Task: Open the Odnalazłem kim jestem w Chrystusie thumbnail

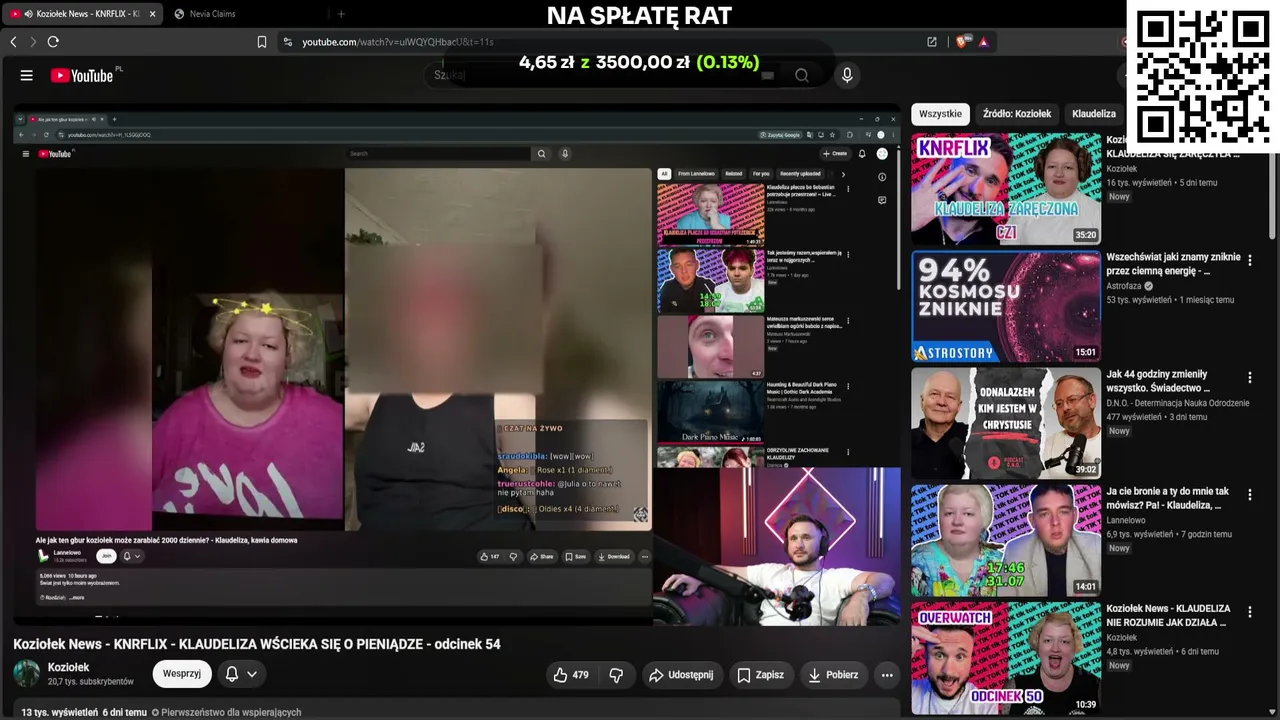Action: tap(1006, 423)
